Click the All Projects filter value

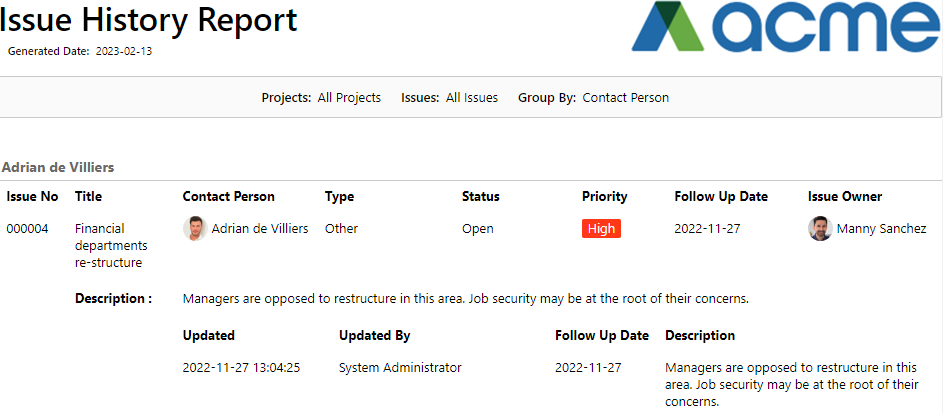(x=349, y=98)
